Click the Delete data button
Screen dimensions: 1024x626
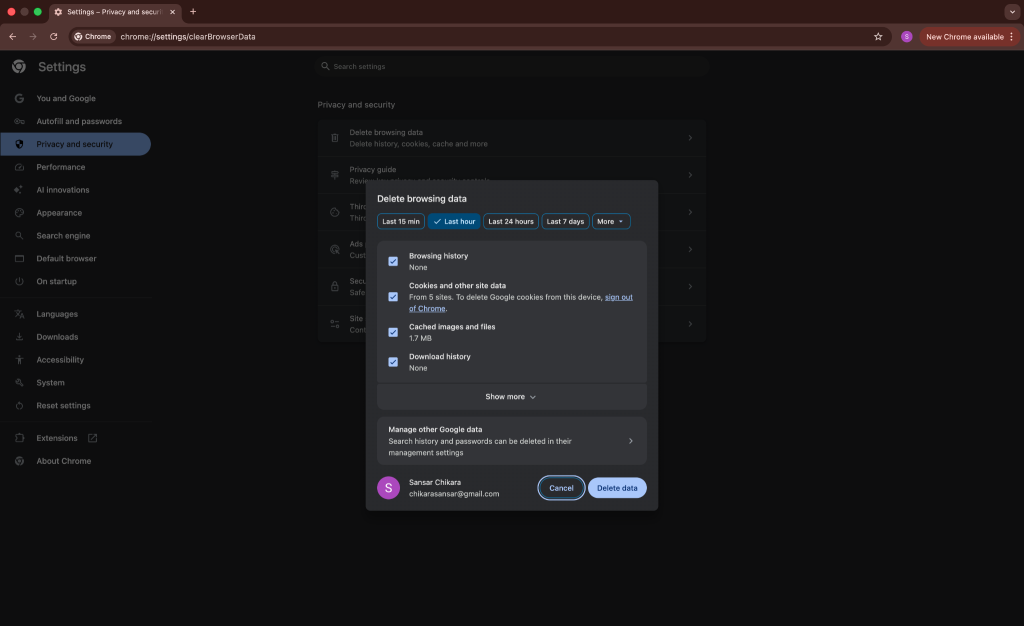pos(616,488)
